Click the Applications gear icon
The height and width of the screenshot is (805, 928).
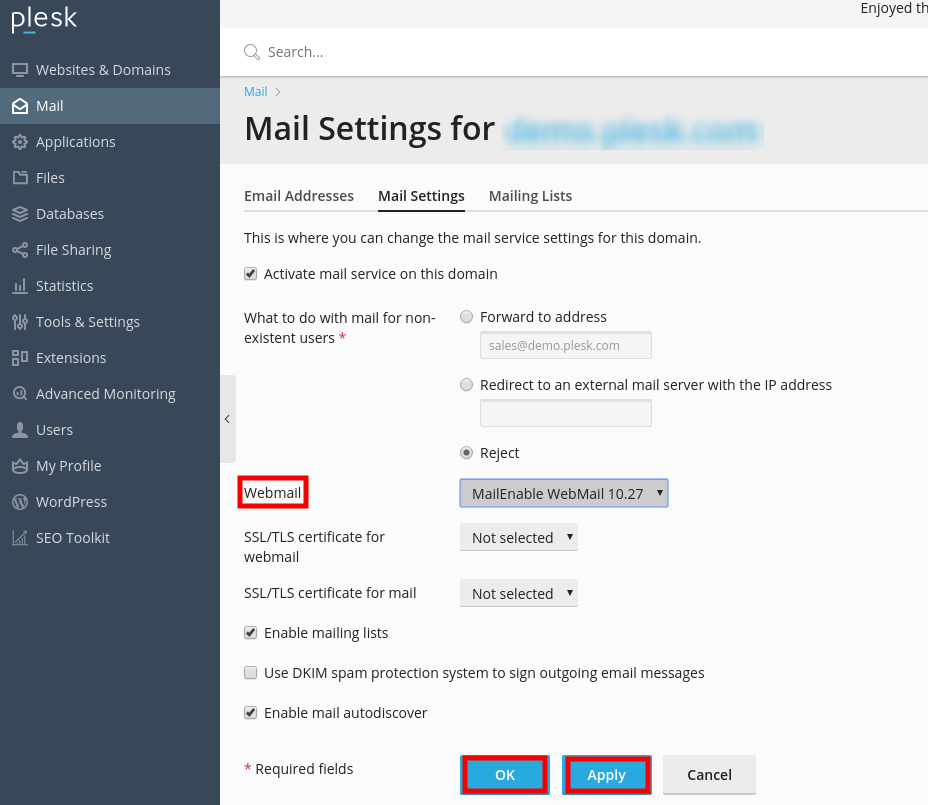(x=20, y=142)
